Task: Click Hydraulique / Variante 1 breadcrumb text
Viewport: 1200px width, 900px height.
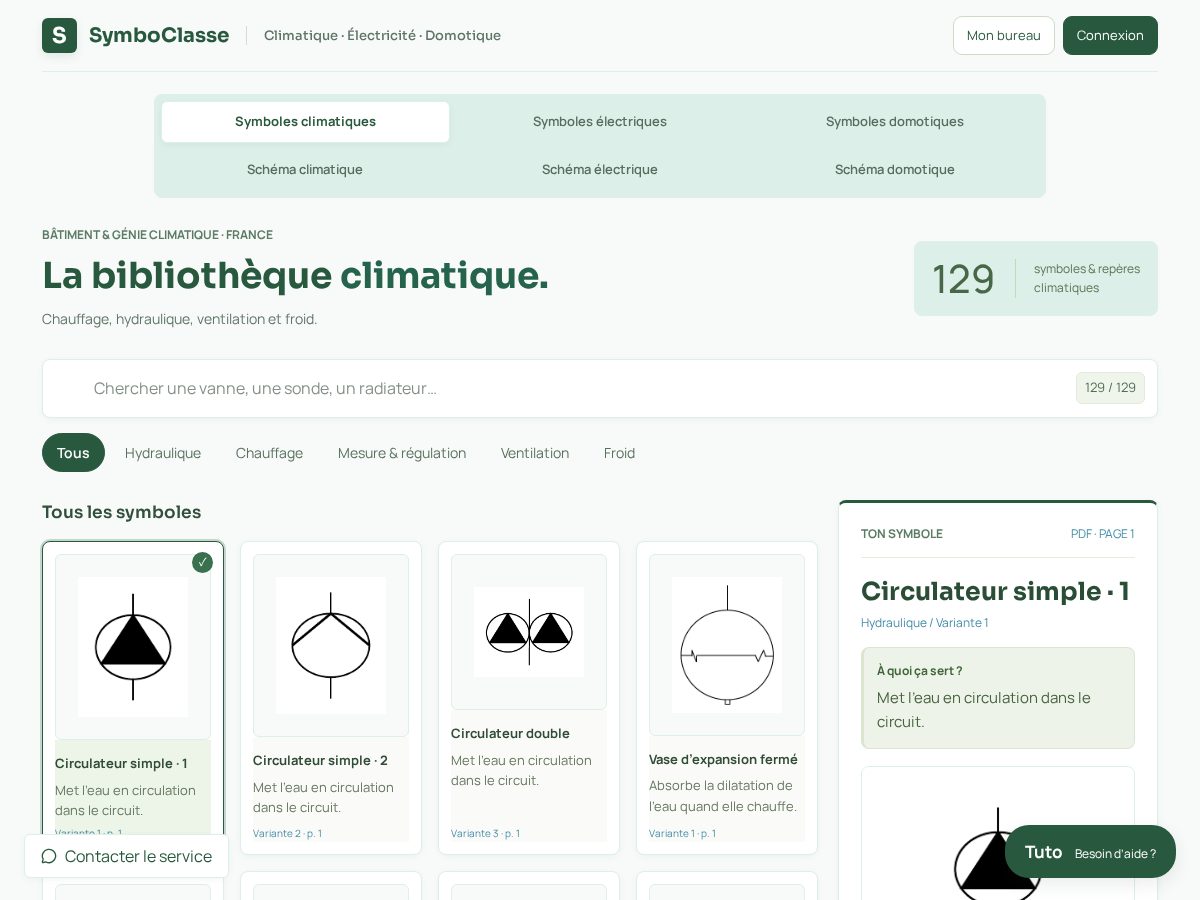Action: [924, 623]
